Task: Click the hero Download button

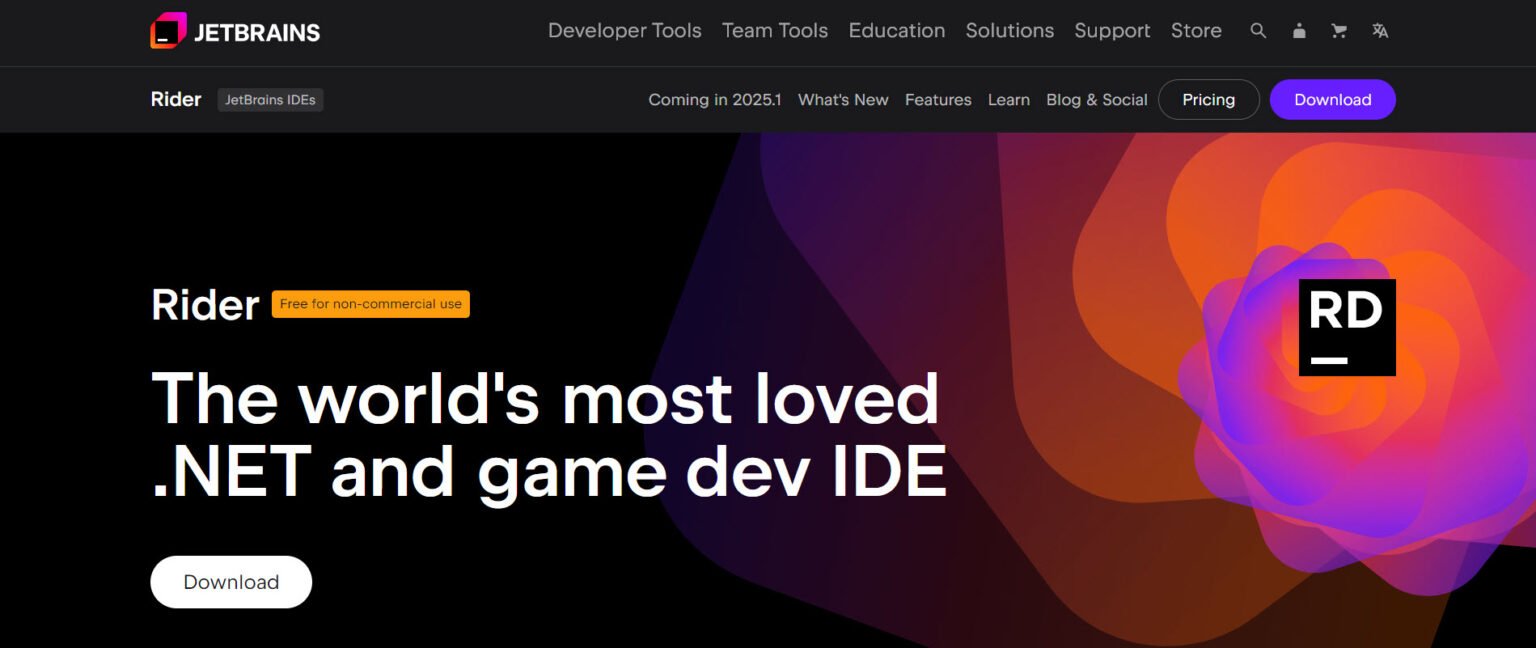Action: tap(230, 581)
